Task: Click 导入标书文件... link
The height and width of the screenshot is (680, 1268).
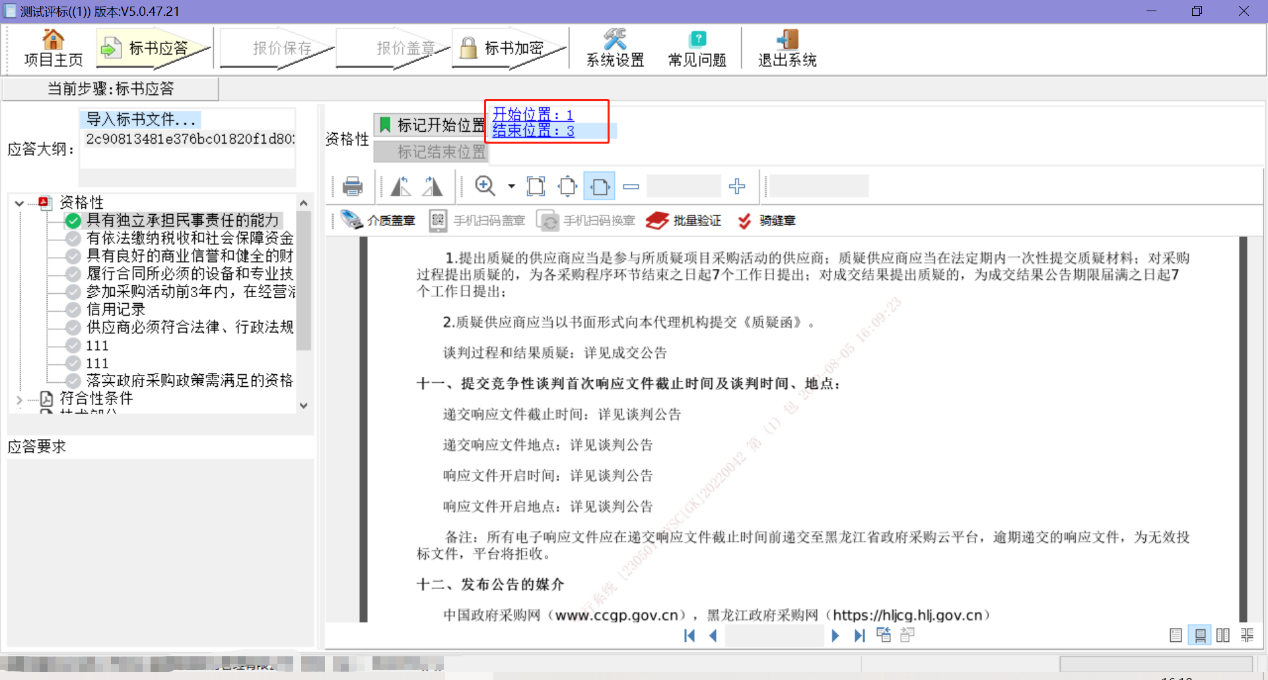Action: point(142,119)
